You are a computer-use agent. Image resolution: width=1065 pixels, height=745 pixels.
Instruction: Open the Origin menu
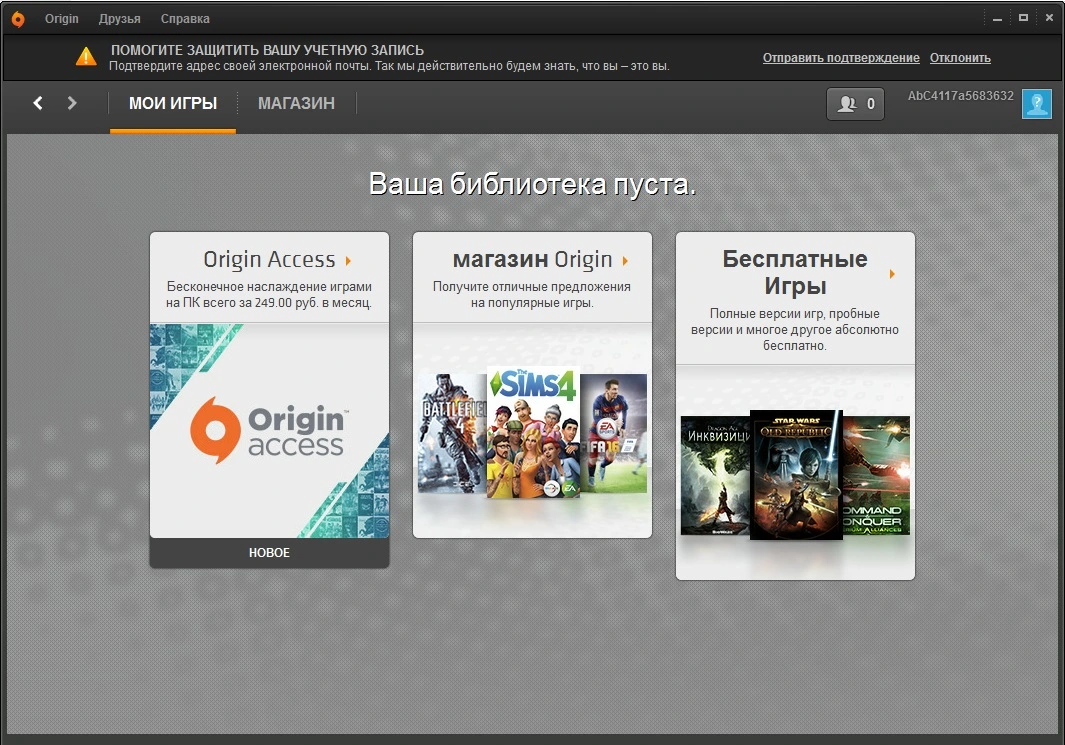coord(62,19)
